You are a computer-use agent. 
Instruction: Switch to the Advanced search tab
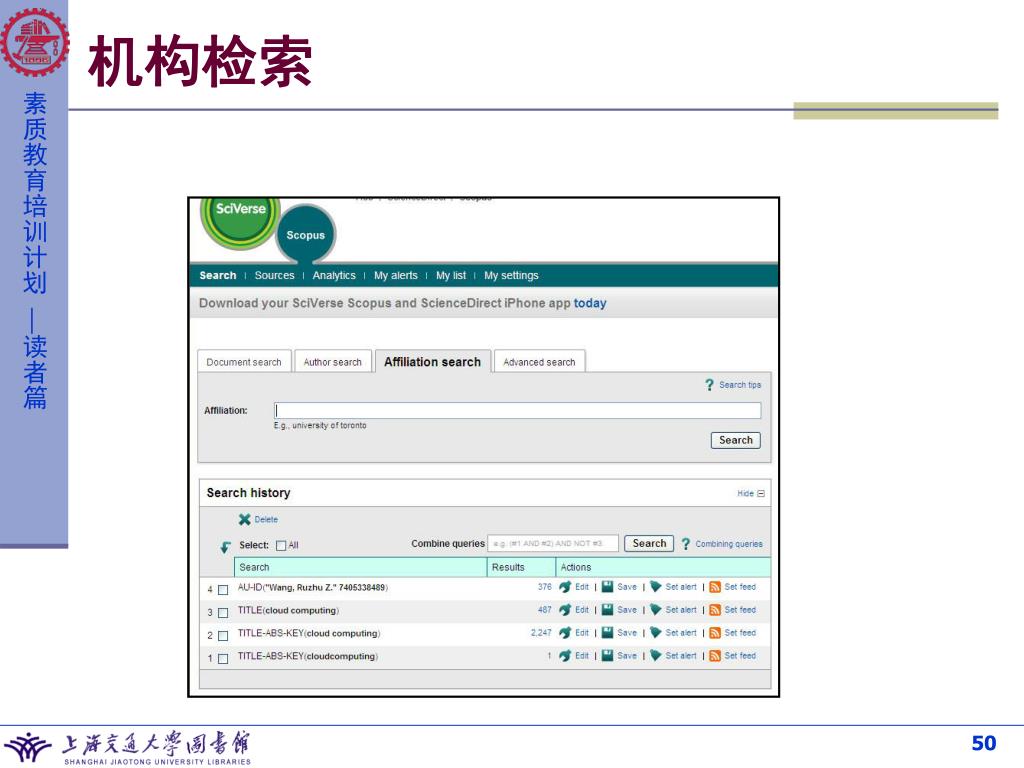coord(539,362)
